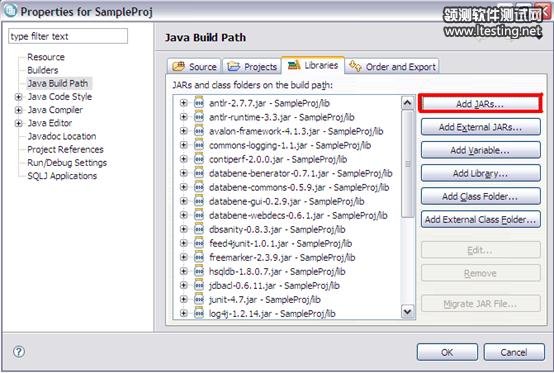This screenshot has height=373, width=554.
Task: Select Java Code Style tree item
Action: click(x=60, y=97)
